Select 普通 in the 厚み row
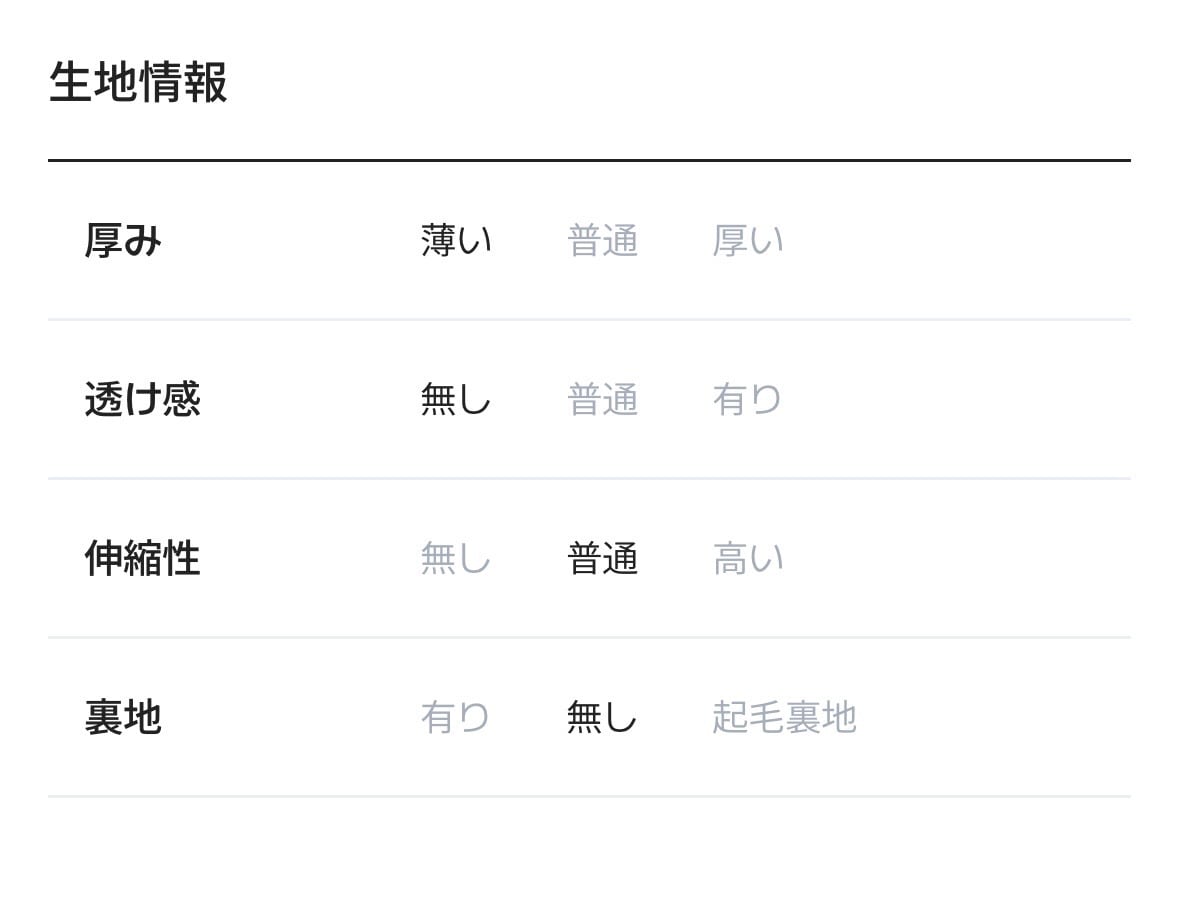Screen dimensions: 1179x905 click(602, 241)
